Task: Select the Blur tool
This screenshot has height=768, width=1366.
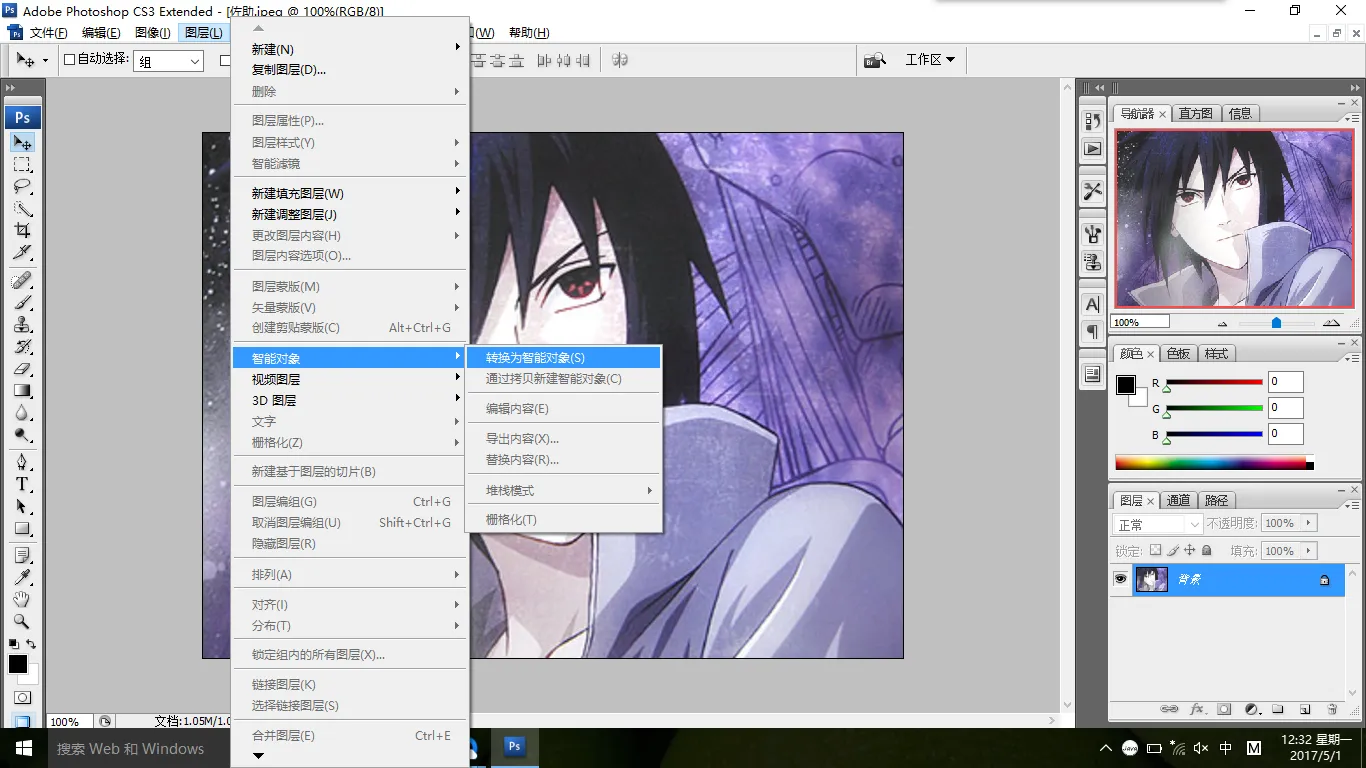Action: click(x=22, y=412)
